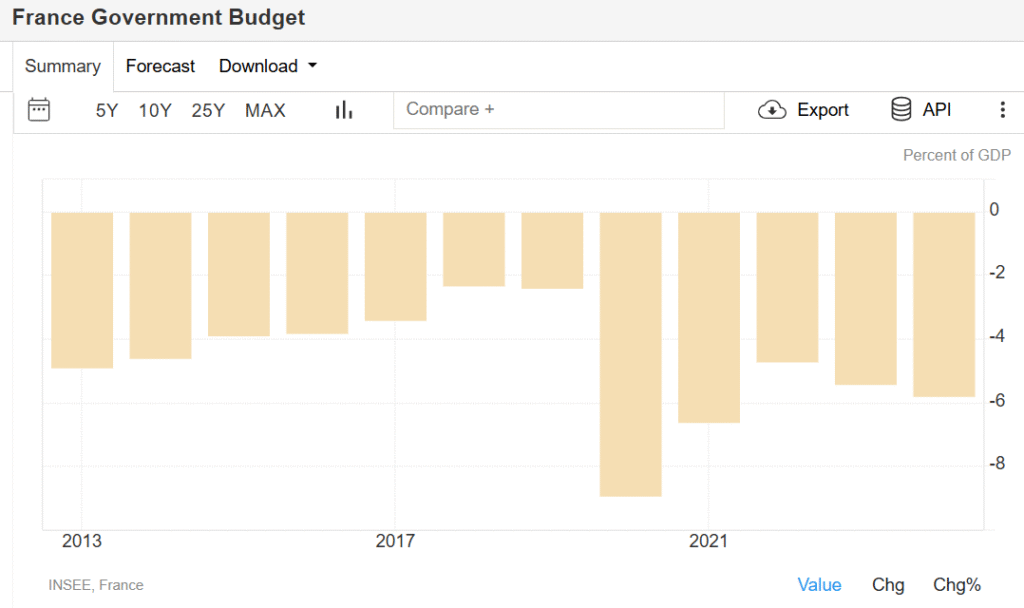This screenshot has height=608, width=1024.
Task: Click the cloud Export icon
Action: [772, 110]
